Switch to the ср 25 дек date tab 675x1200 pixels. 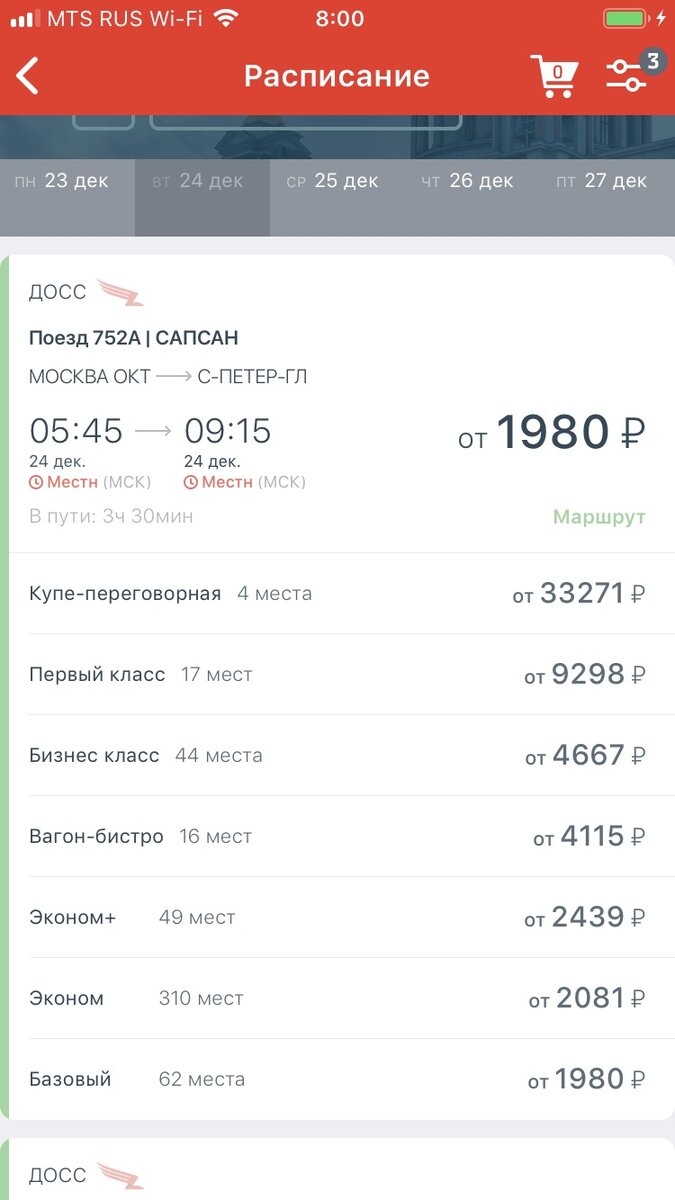(333, 181)
